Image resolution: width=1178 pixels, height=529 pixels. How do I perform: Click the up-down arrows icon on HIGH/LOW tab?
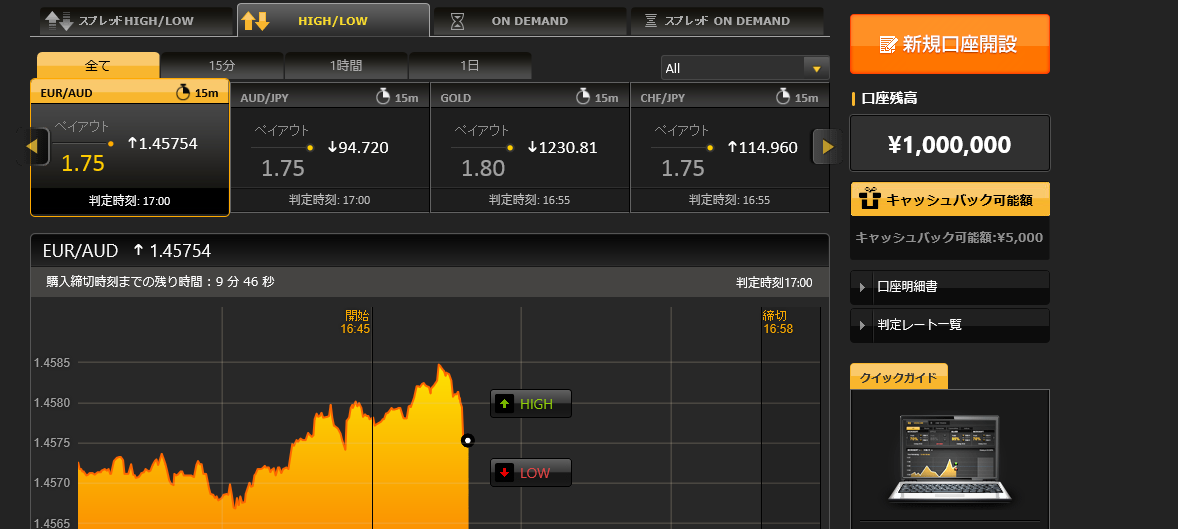pos(256,20)
